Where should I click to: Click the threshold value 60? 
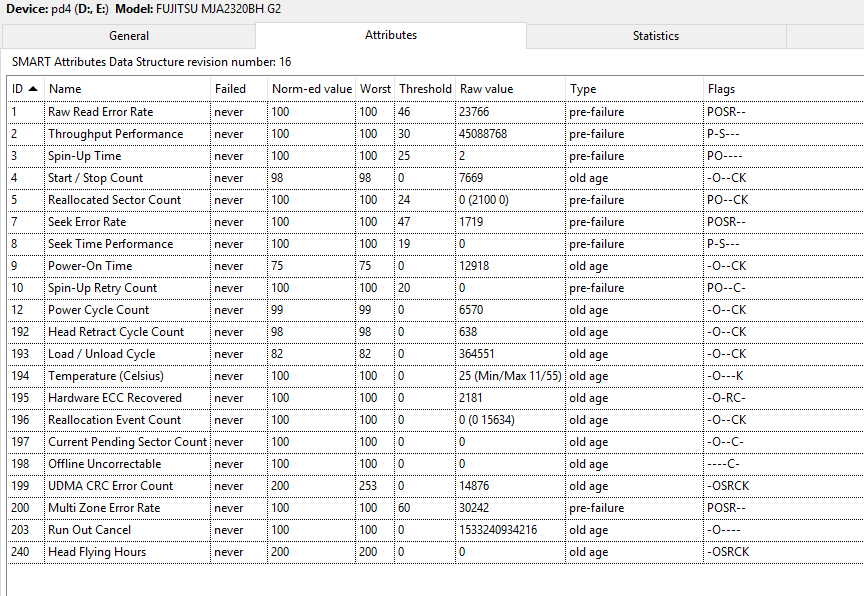404,508
